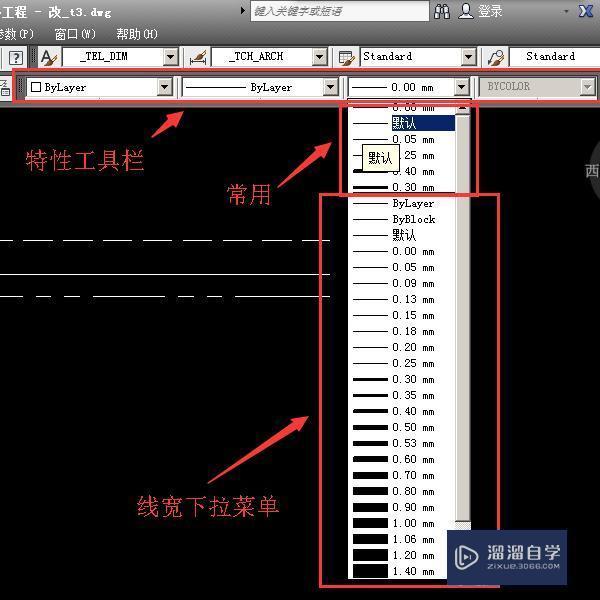Select 0.09 mm lineweight
This screenshot has width=600, height=600.
(404, 284)
